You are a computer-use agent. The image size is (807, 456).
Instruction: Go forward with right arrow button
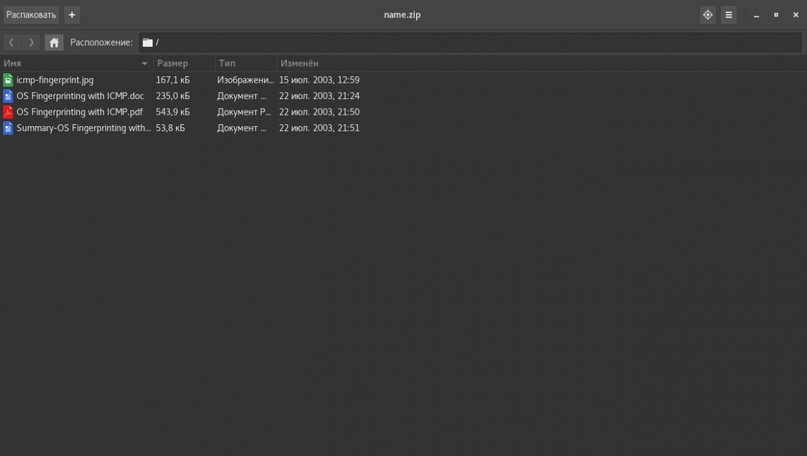[x=32, y=43]
